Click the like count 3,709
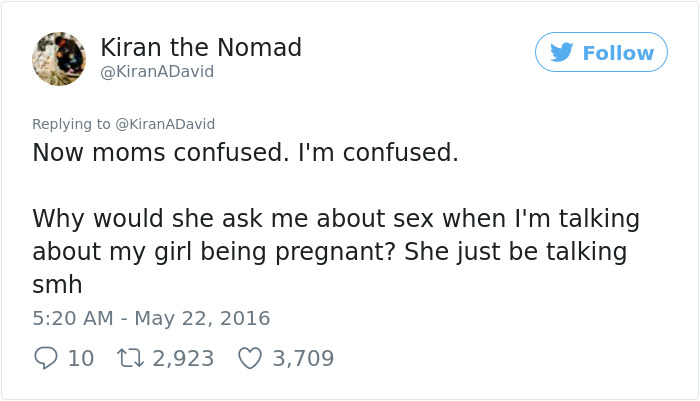This screenshot has height=401, width=700. point(303,358)
